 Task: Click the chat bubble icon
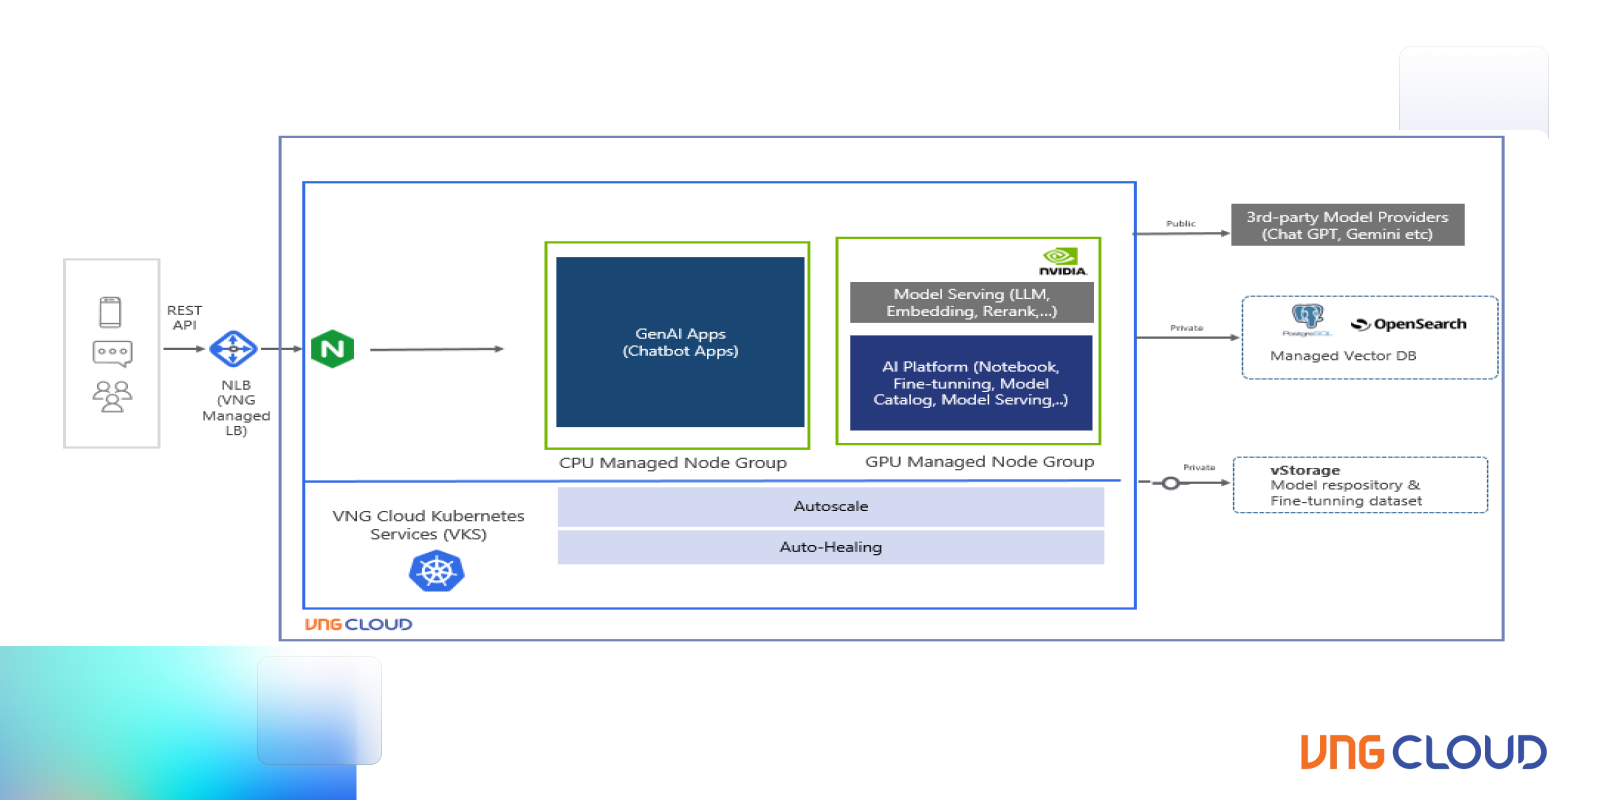click(x=112, y=353)
